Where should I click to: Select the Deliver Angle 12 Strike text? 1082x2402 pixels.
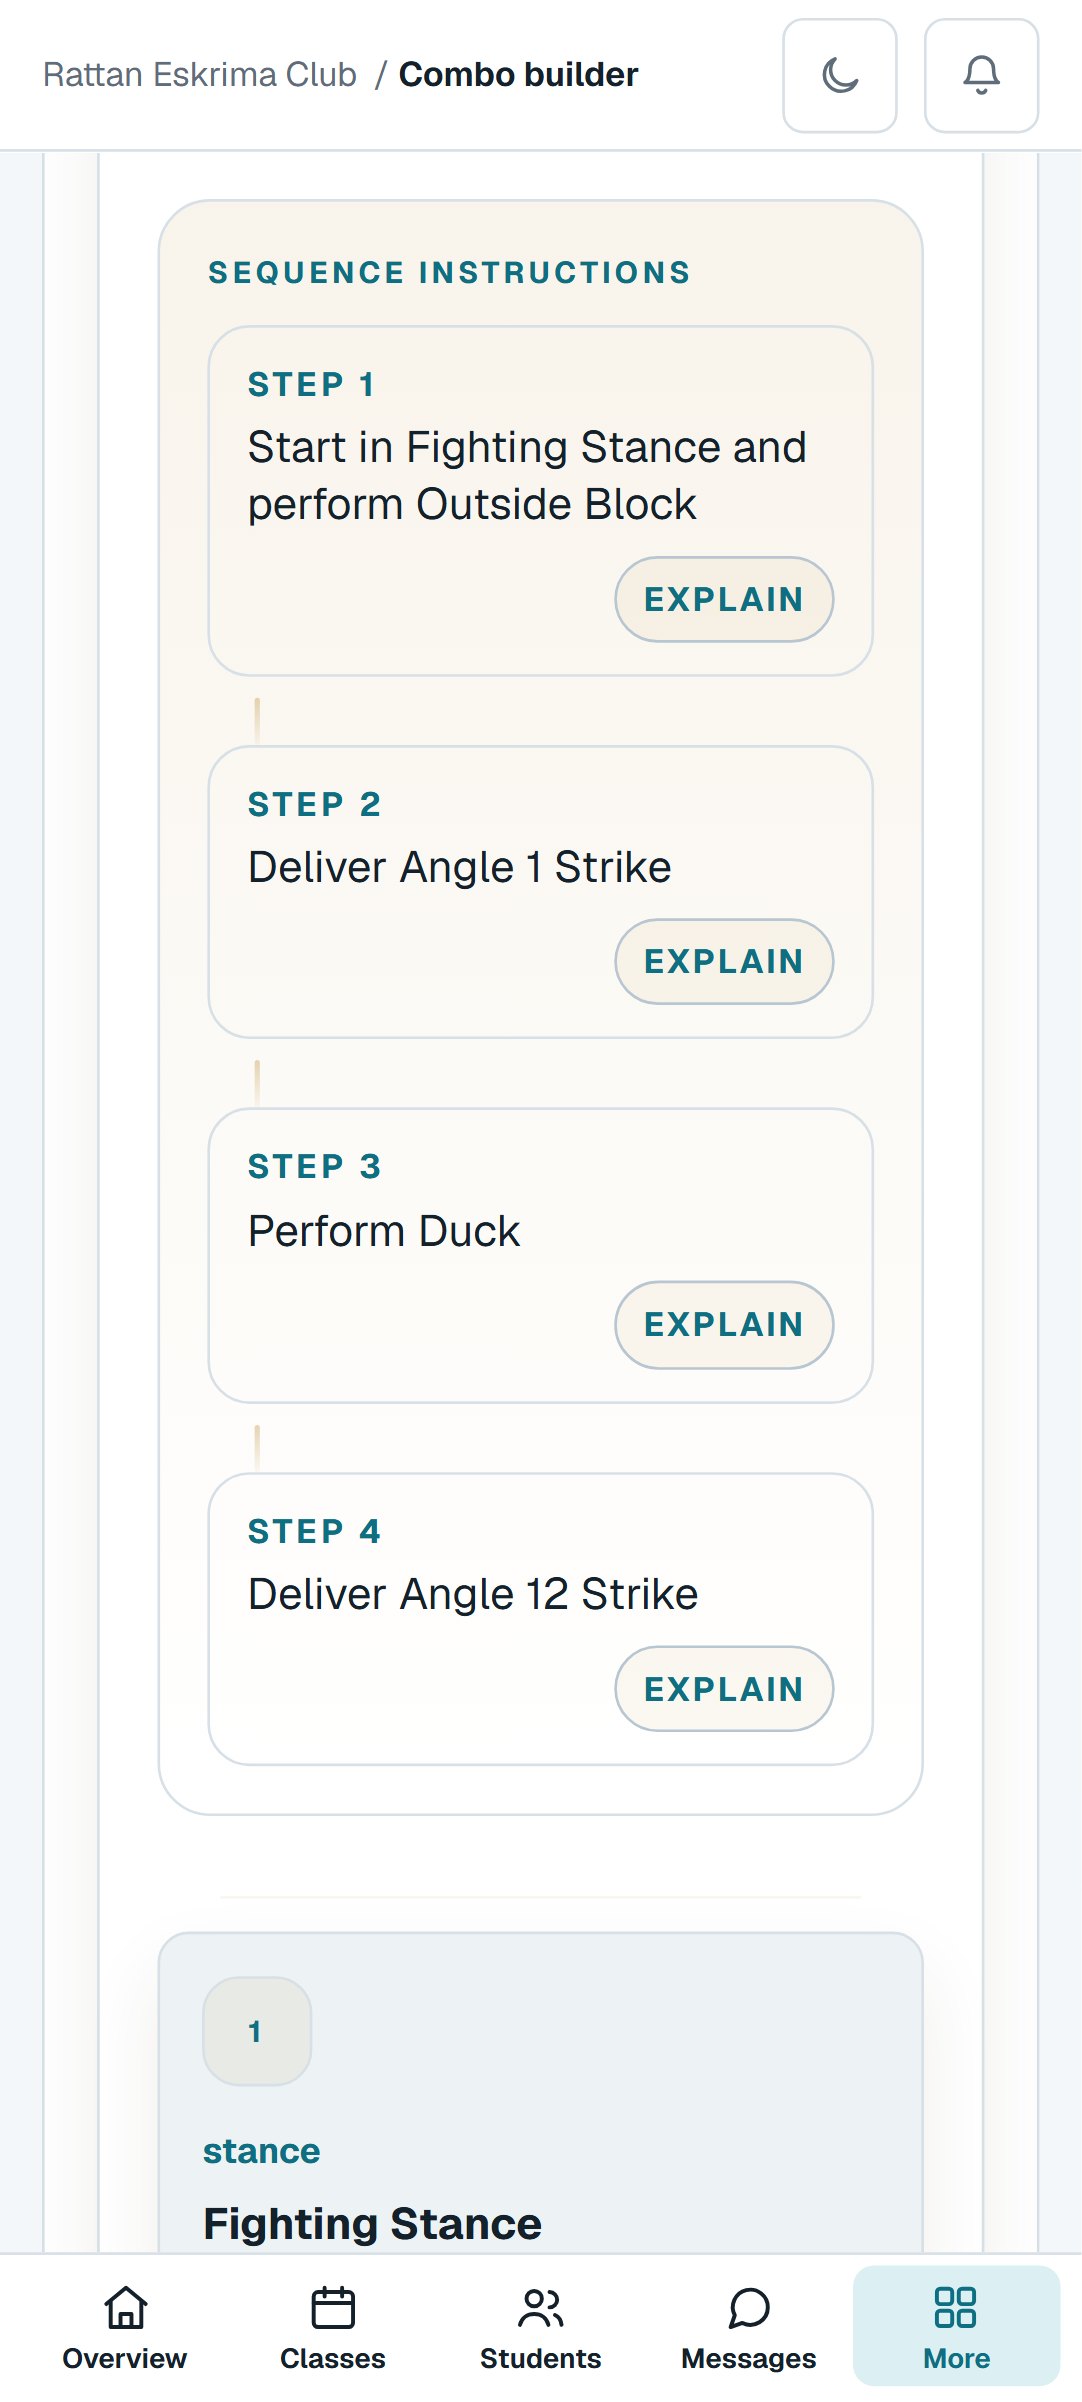coord(473,1594)
